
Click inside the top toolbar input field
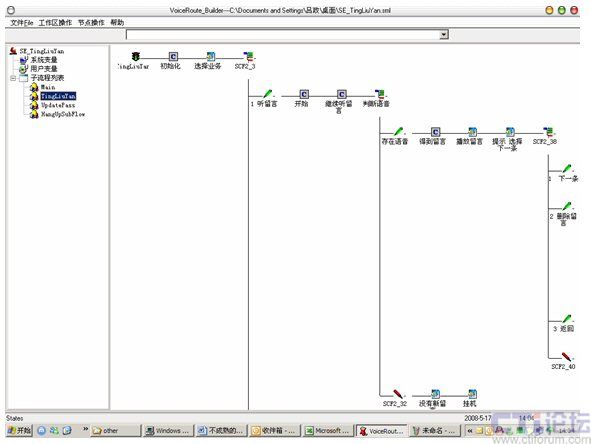point(283,34)
